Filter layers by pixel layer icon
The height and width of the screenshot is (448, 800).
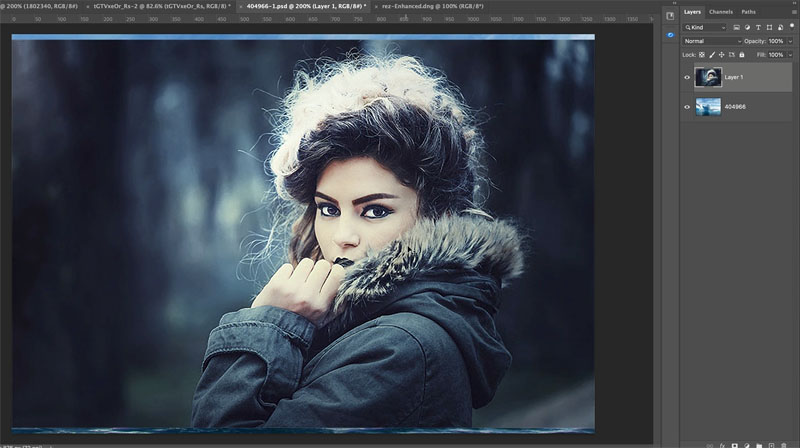tap(737, 27)
